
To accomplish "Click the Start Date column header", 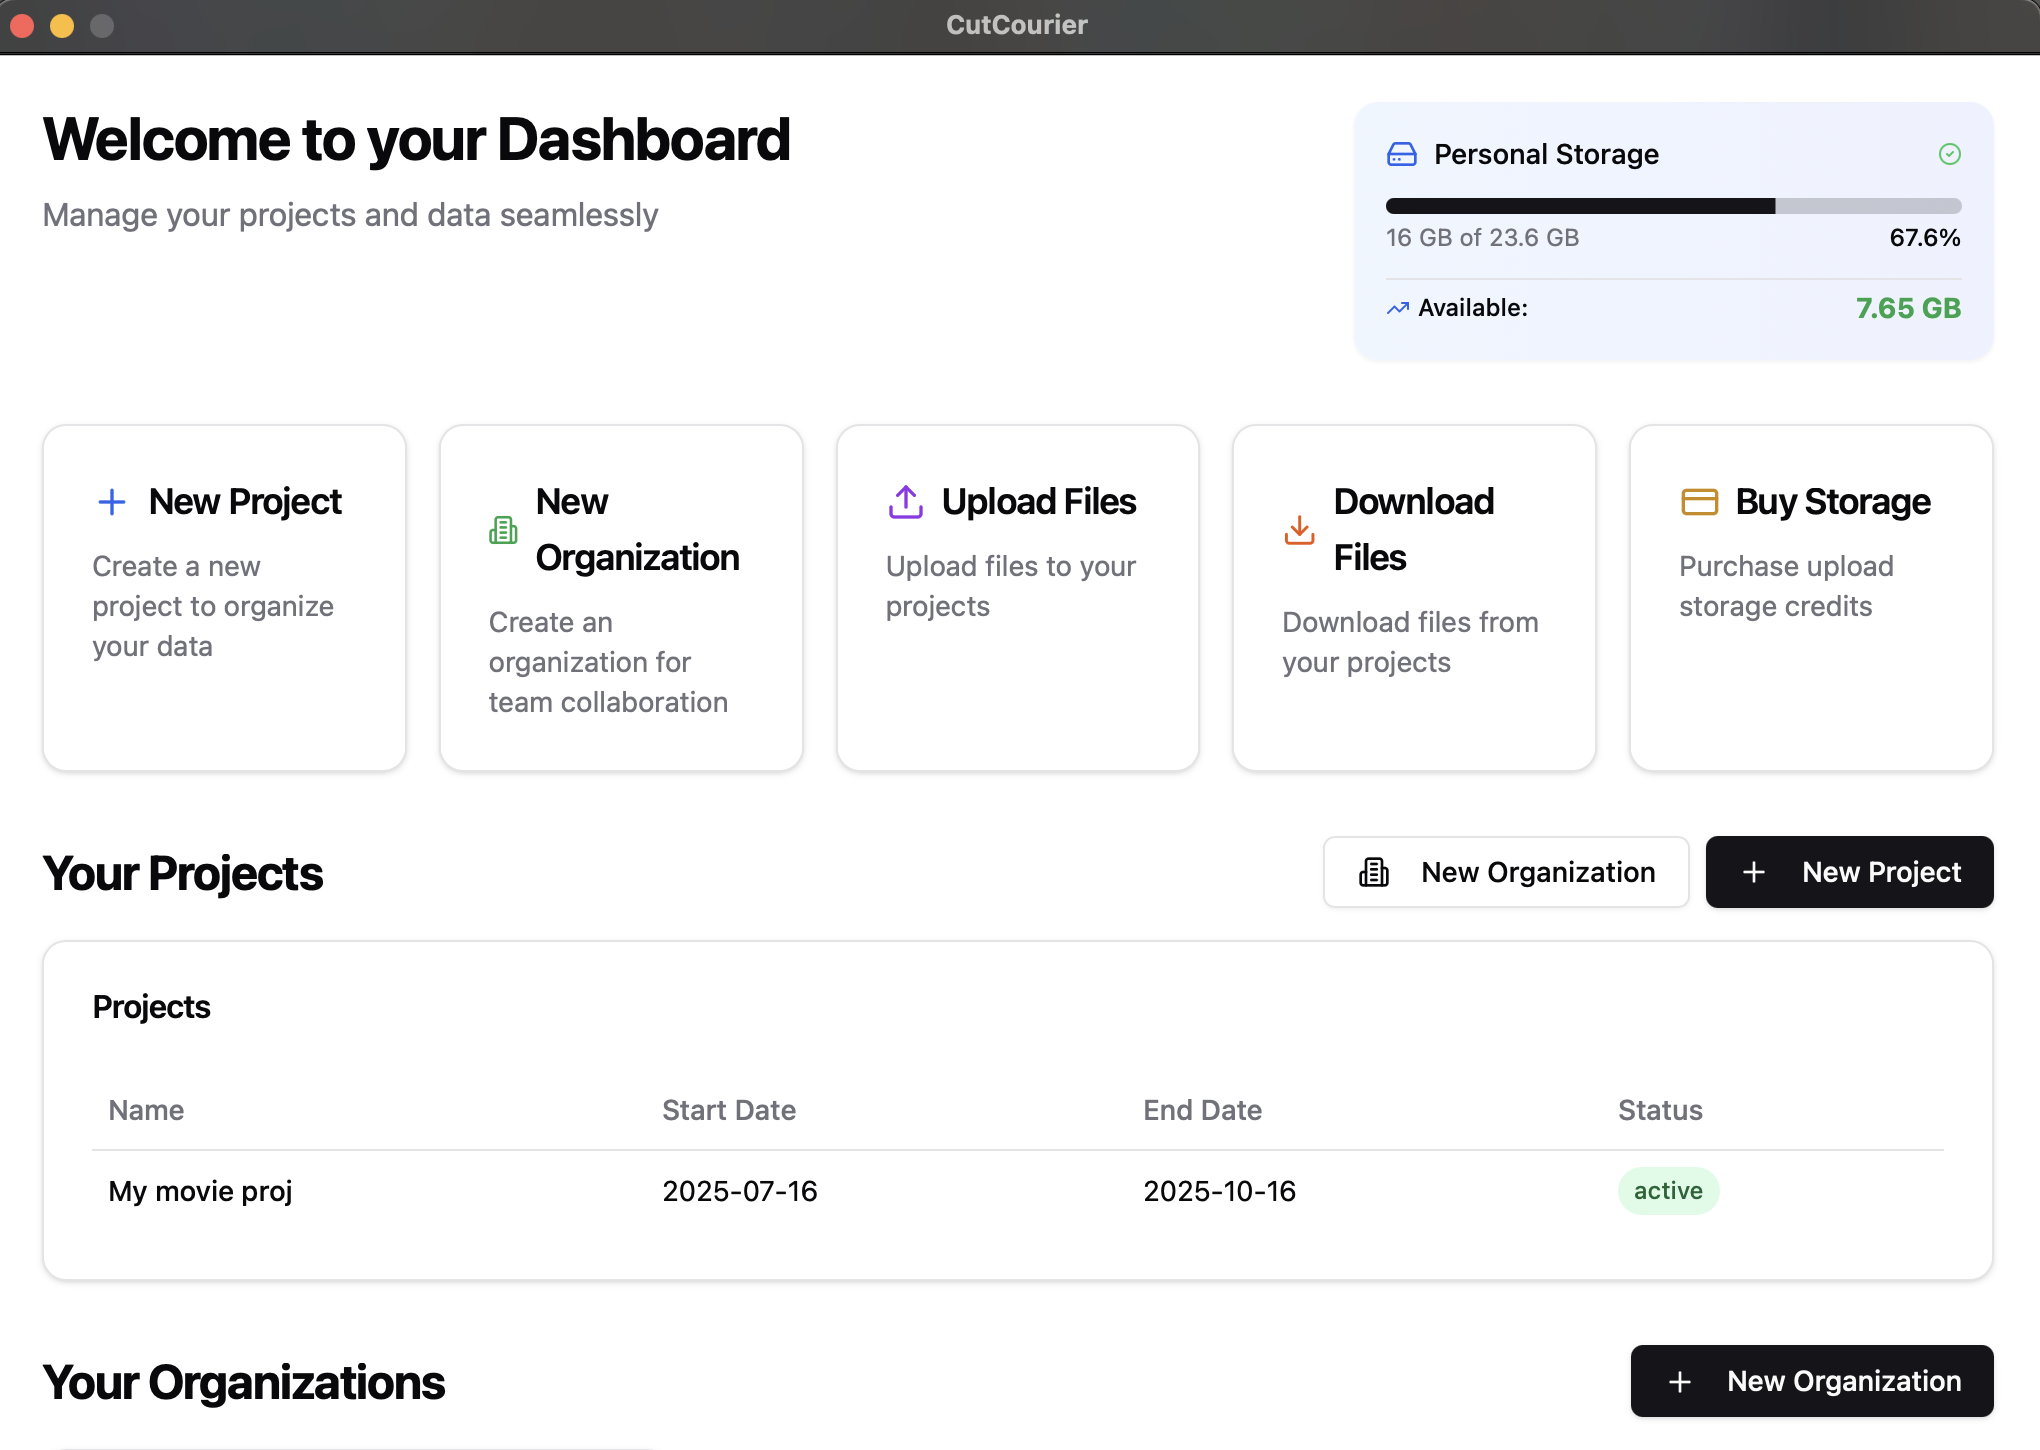I will coord(729,1110).
